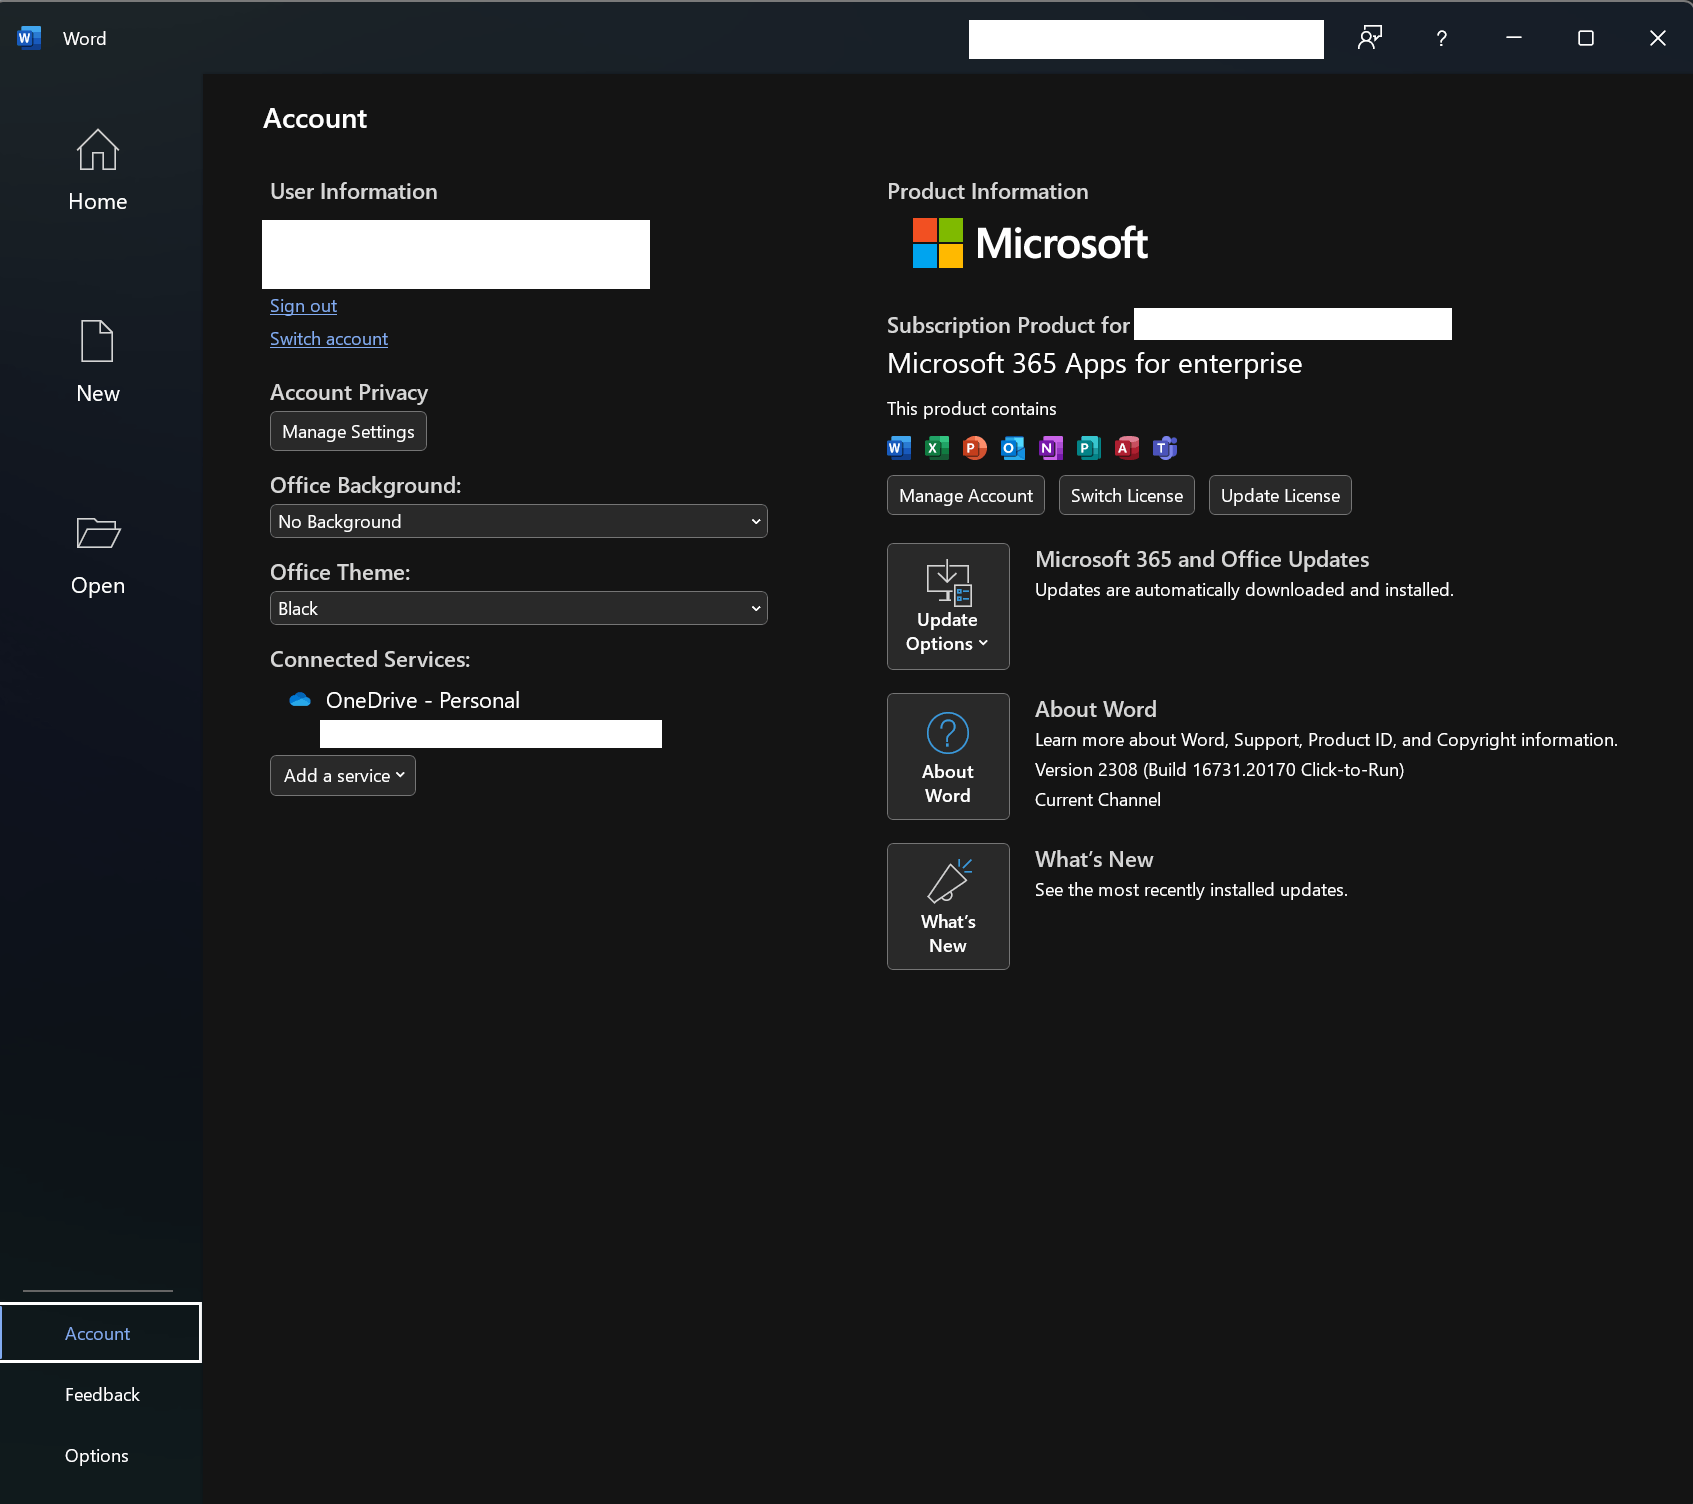Click the Switch License button
Screen dimensions: 1693x1504
(x=1127, y=496)
